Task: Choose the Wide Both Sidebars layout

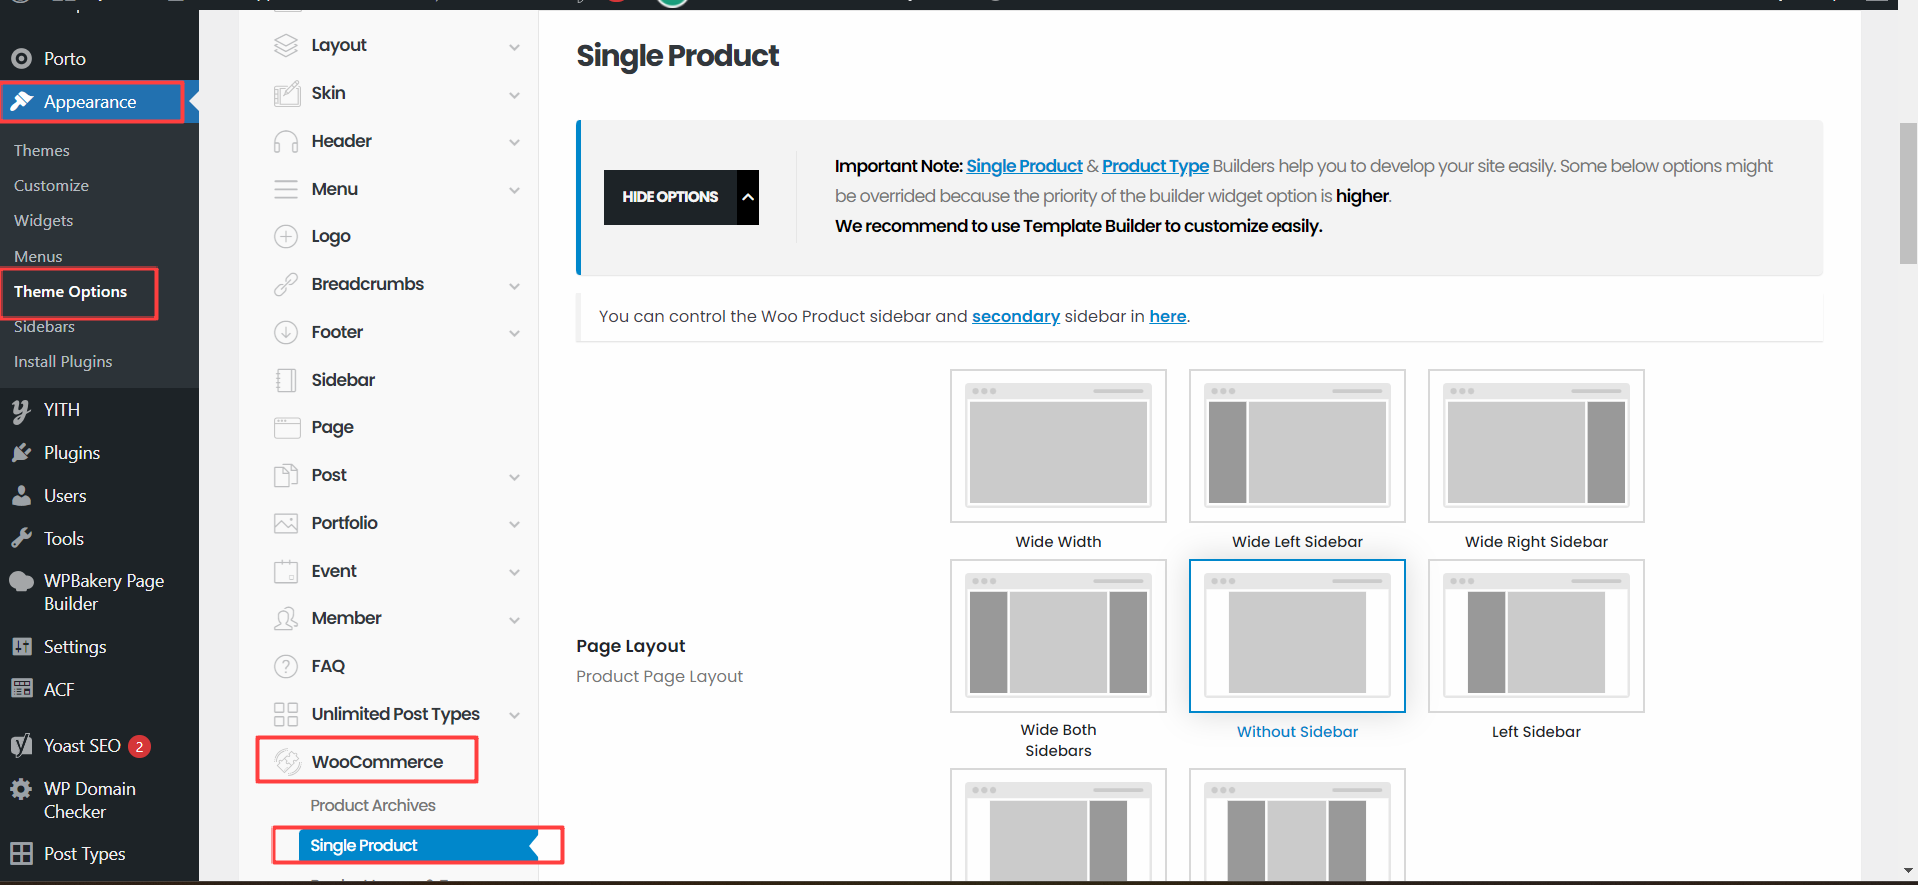Action: tap(1058, 636)
